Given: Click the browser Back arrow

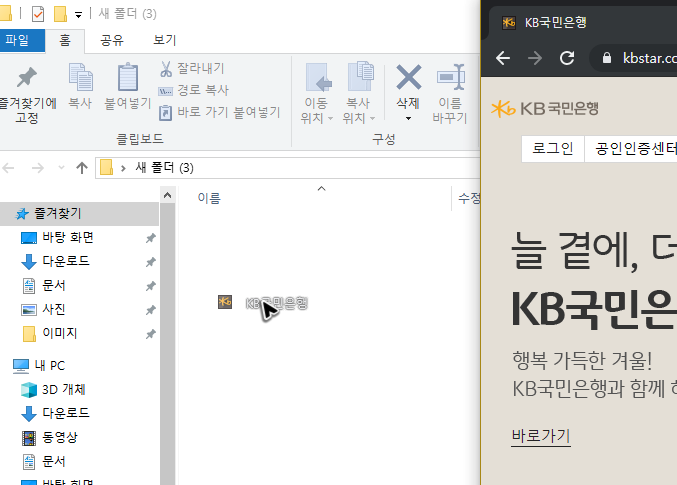Looking at the screenshot, I should coord(503,58).
